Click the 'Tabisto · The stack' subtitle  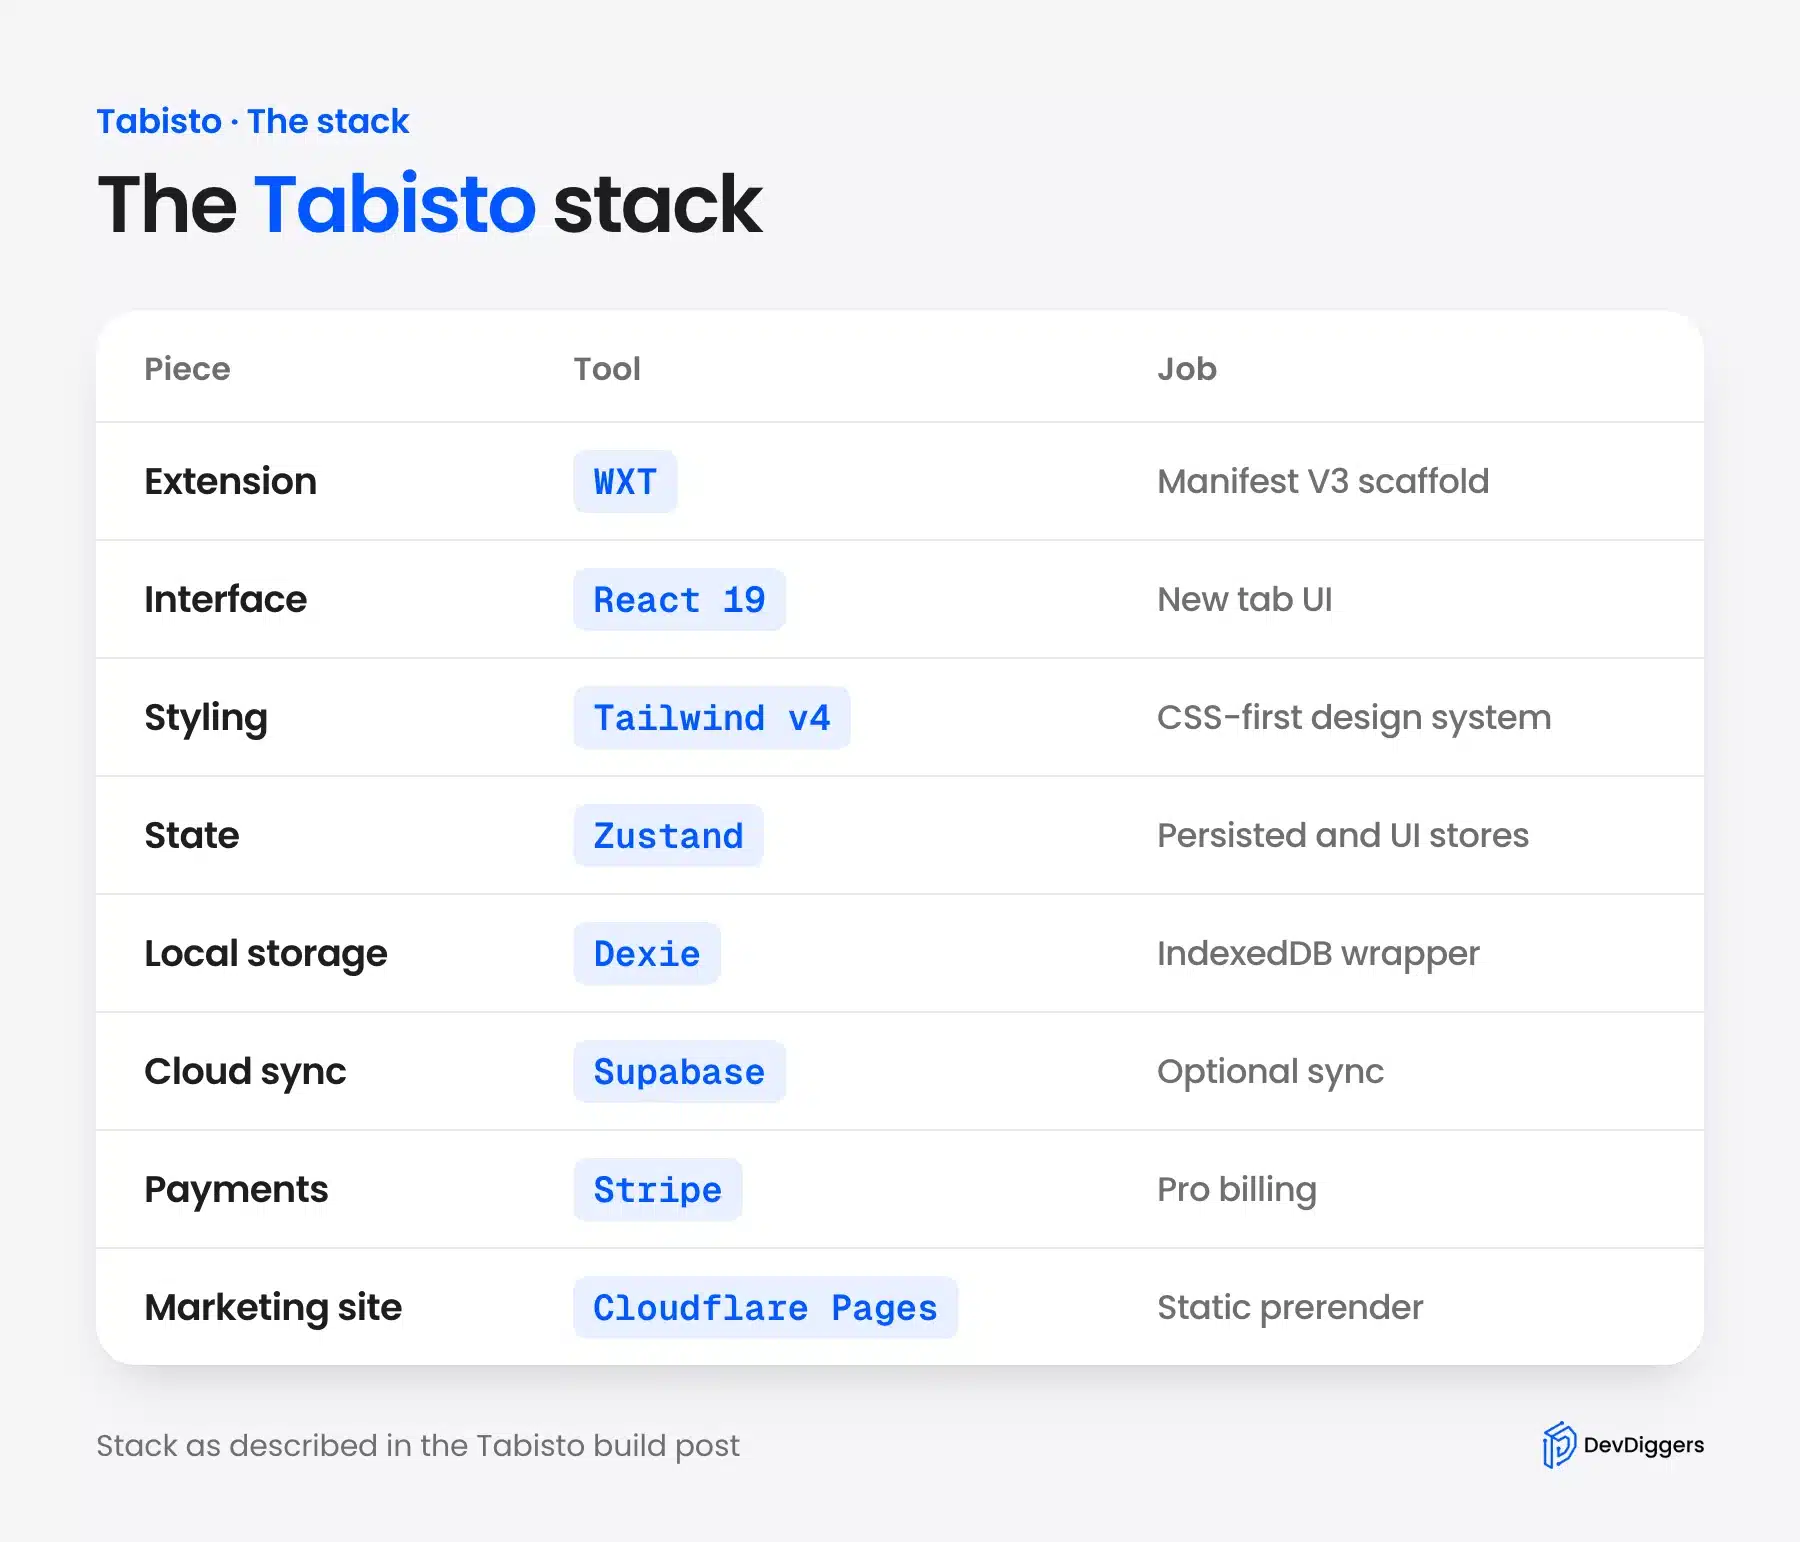tap(252, 121)
